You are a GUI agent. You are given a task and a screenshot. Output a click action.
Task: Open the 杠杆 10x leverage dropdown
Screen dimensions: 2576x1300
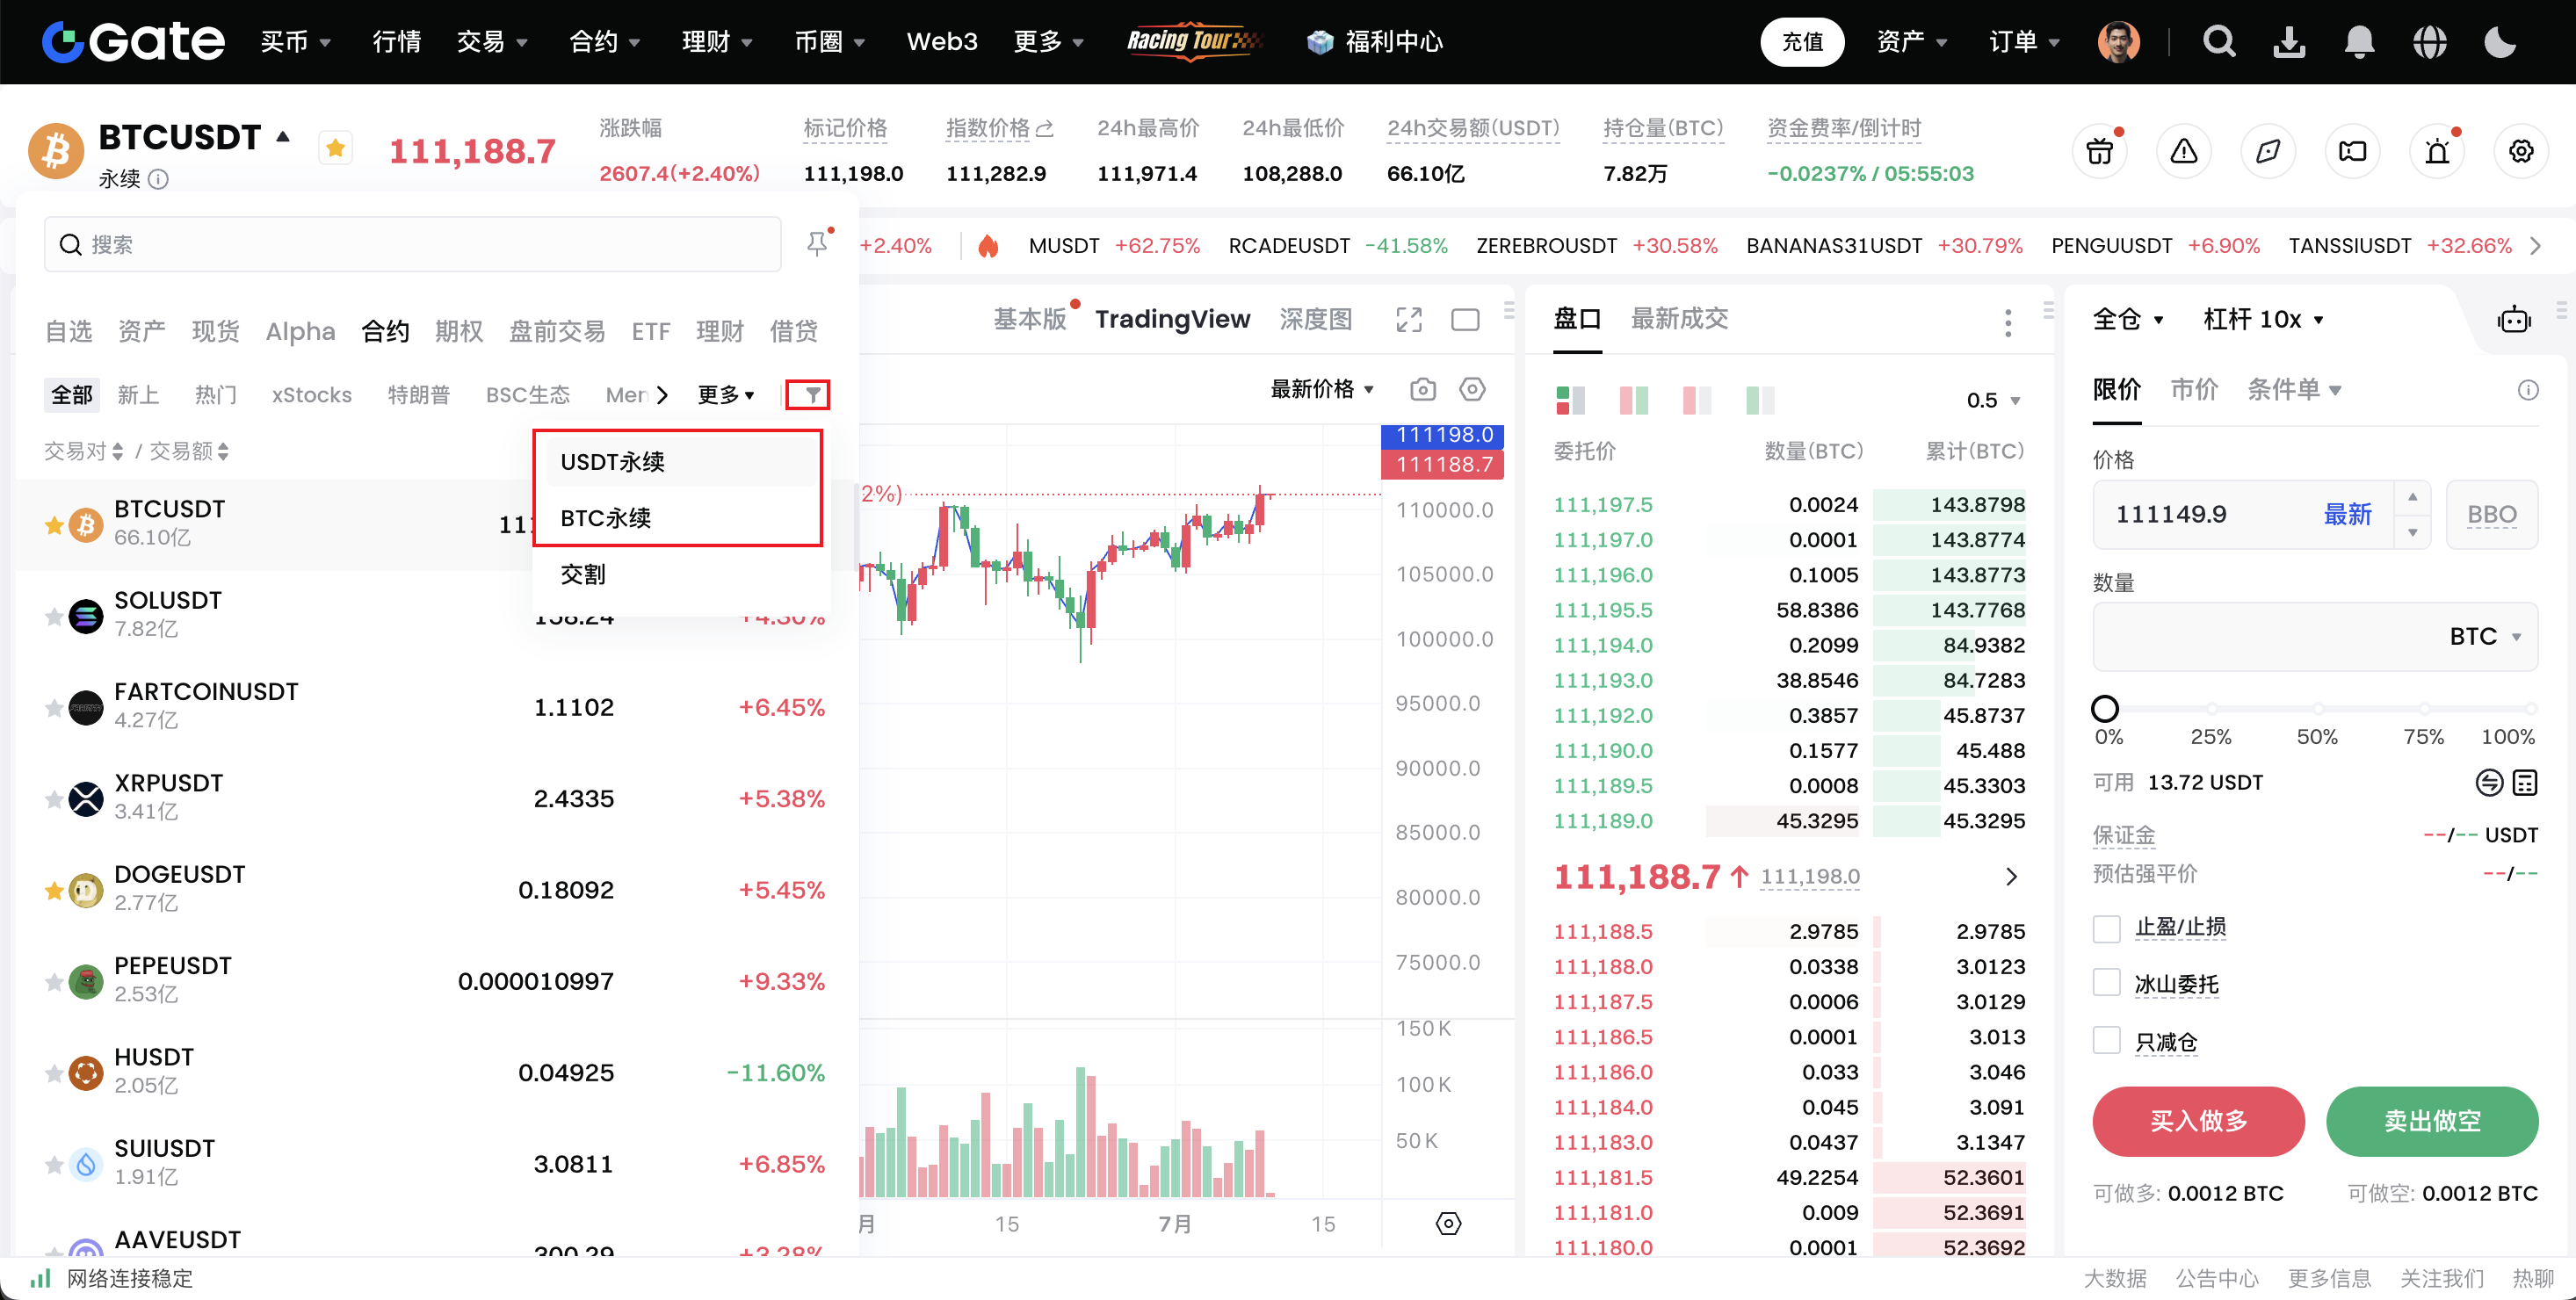click(2262, 319)
